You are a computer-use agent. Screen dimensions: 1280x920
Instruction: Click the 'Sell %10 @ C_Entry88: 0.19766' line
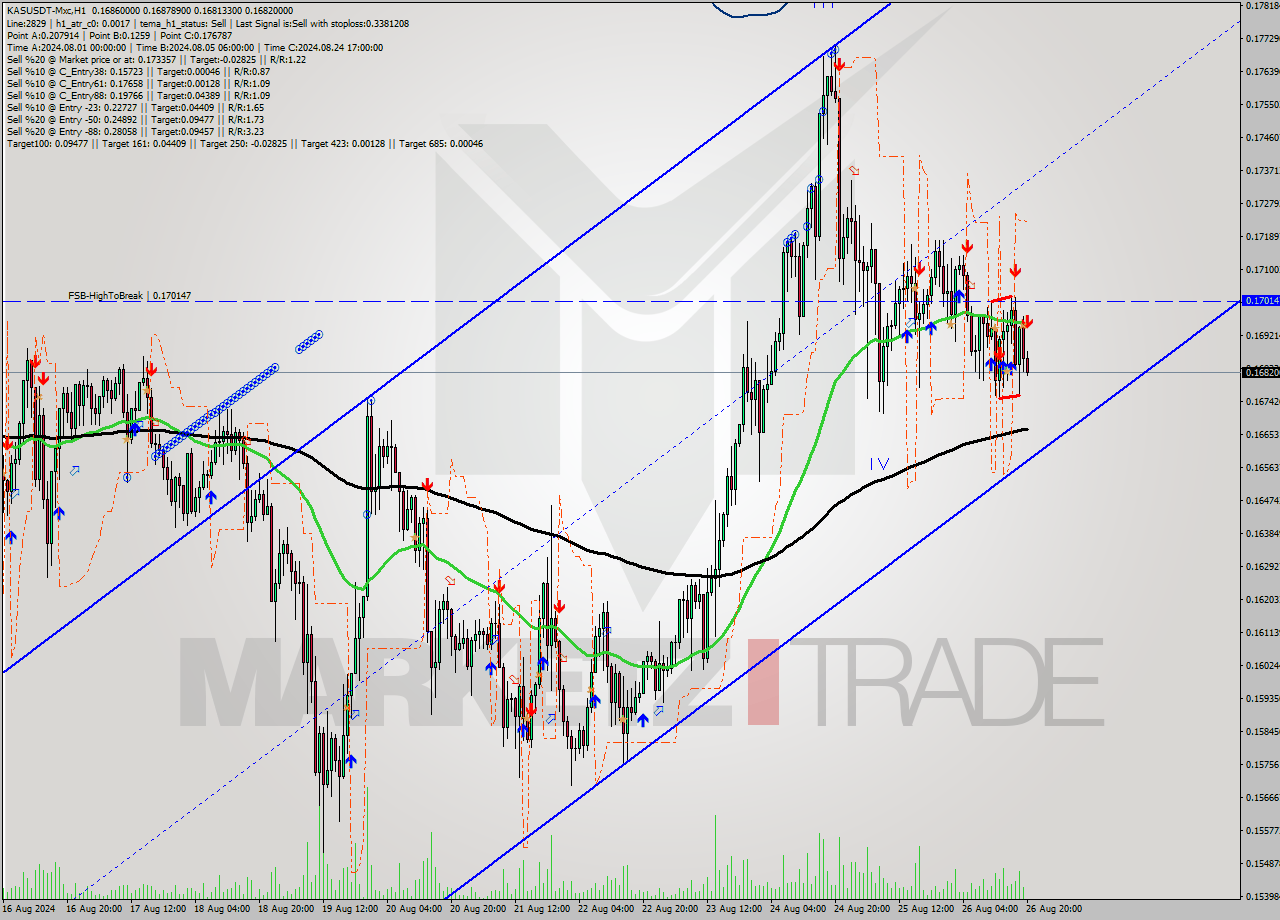click(138, 95)
